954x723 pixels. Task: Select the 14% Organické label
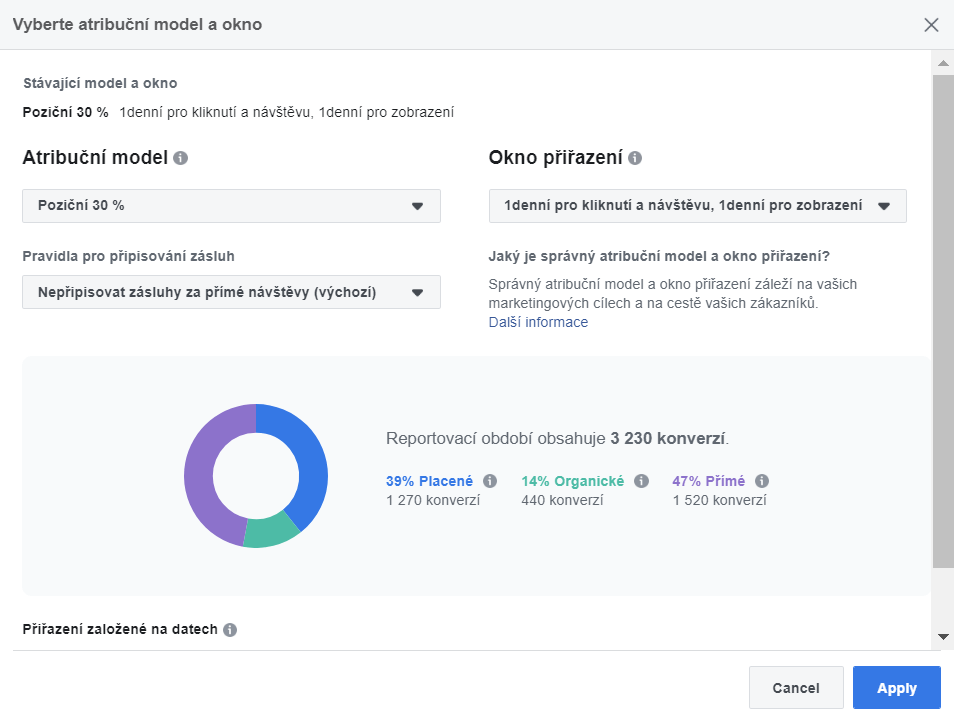(573, 481)
